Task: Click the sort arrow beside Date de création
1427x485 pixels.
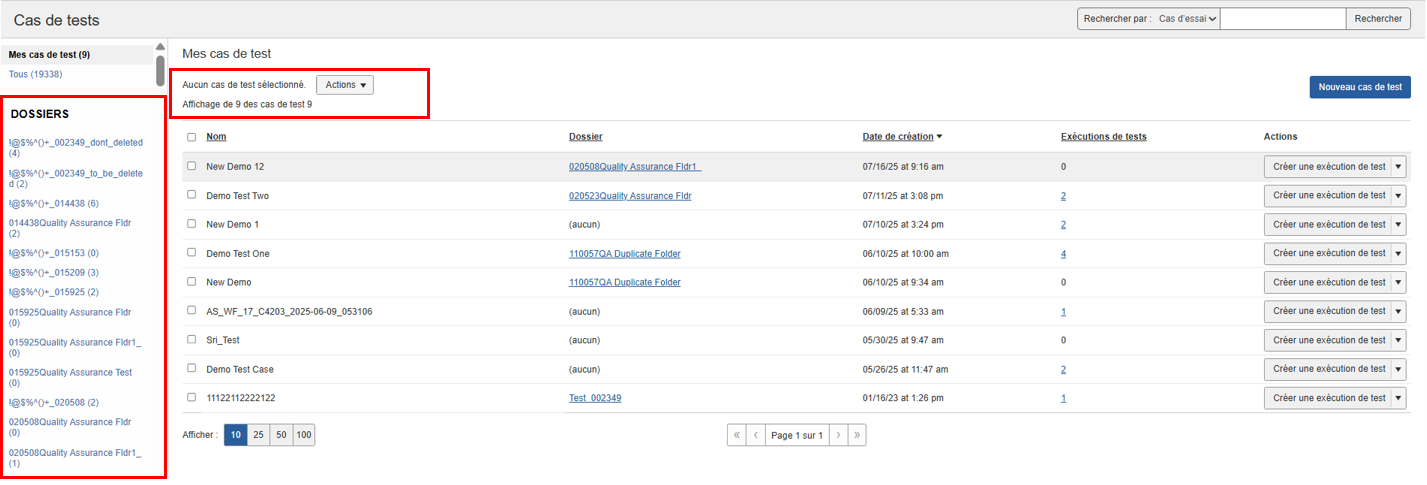Action: (939, 137)
